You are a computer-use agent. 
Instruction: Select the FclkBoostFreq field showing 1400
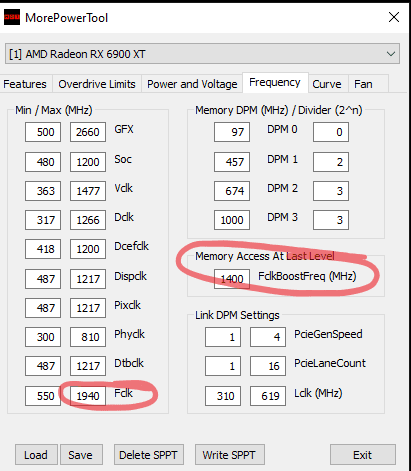232,279
